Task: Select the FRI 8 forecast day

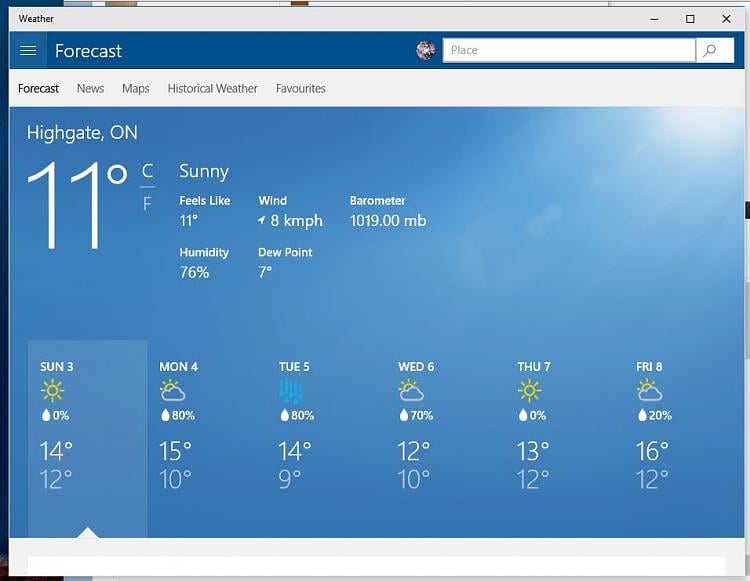Action: point(684,438)
